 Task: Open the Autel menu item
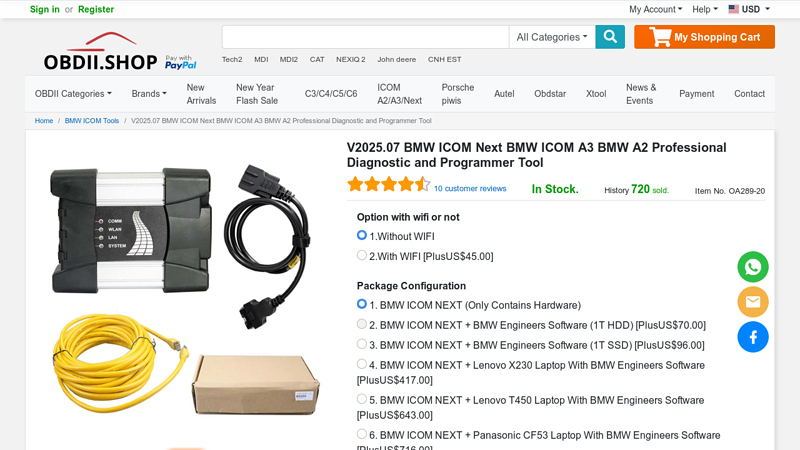pos(504,94)
